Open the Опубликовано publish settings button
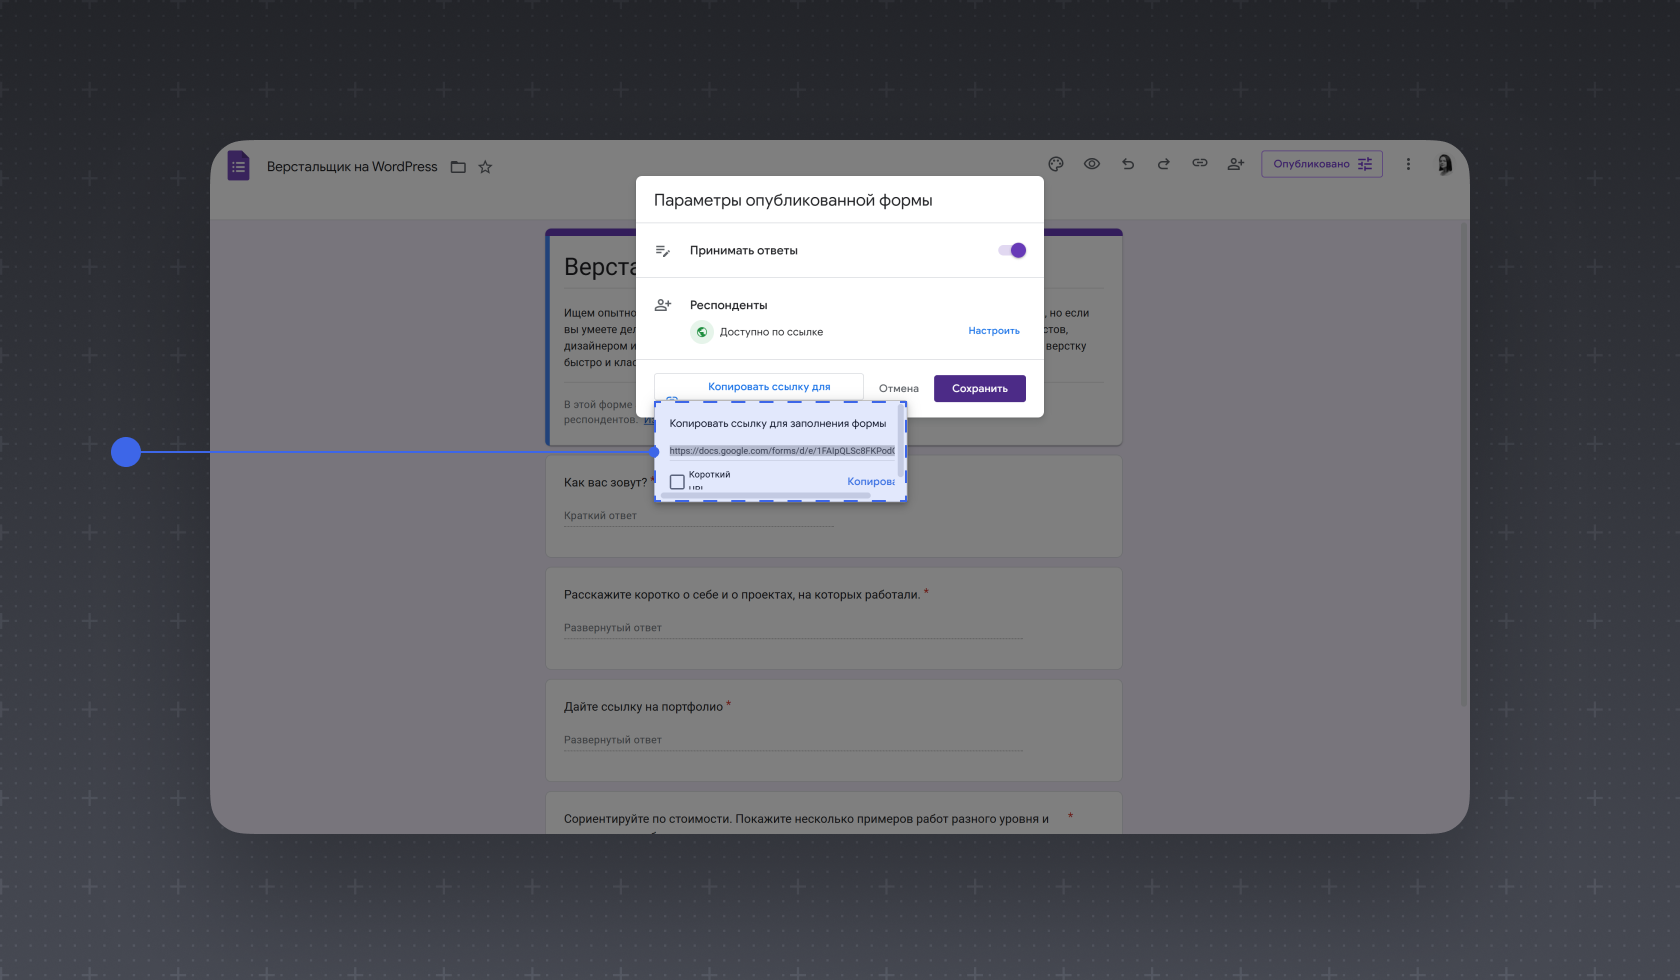Image resolution: width=1680 pixels, height=980 pixels. pos(1322,164)
